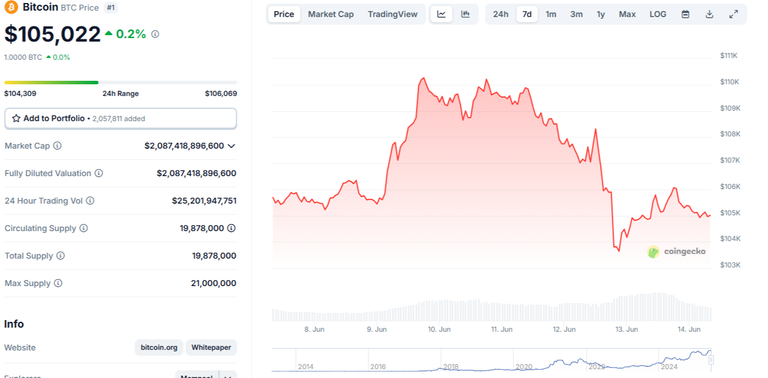Image resolution: width=768 pixels, height=378 pixels.
Task: Expand chart to fullscreen icon
Action: [733, 14]
